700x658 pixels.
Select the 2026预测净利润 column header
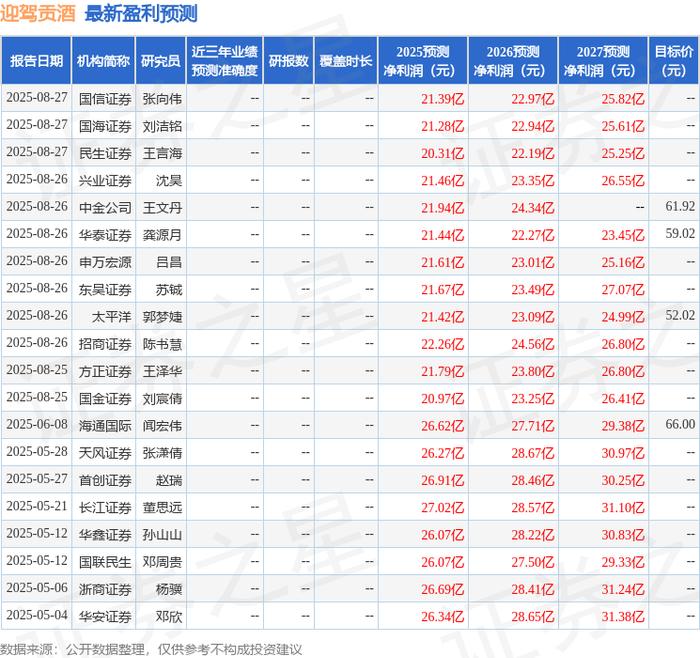coord(513,61)
